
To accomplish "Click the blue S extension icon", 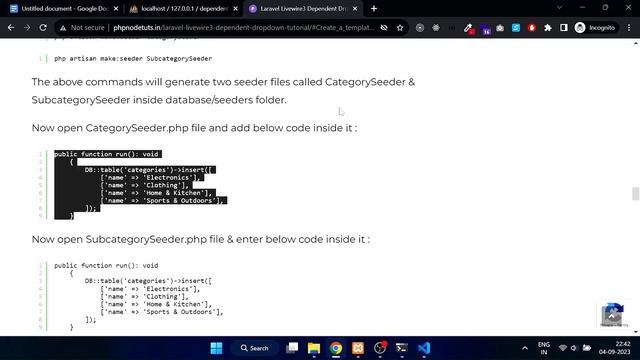I will point(516,28).
